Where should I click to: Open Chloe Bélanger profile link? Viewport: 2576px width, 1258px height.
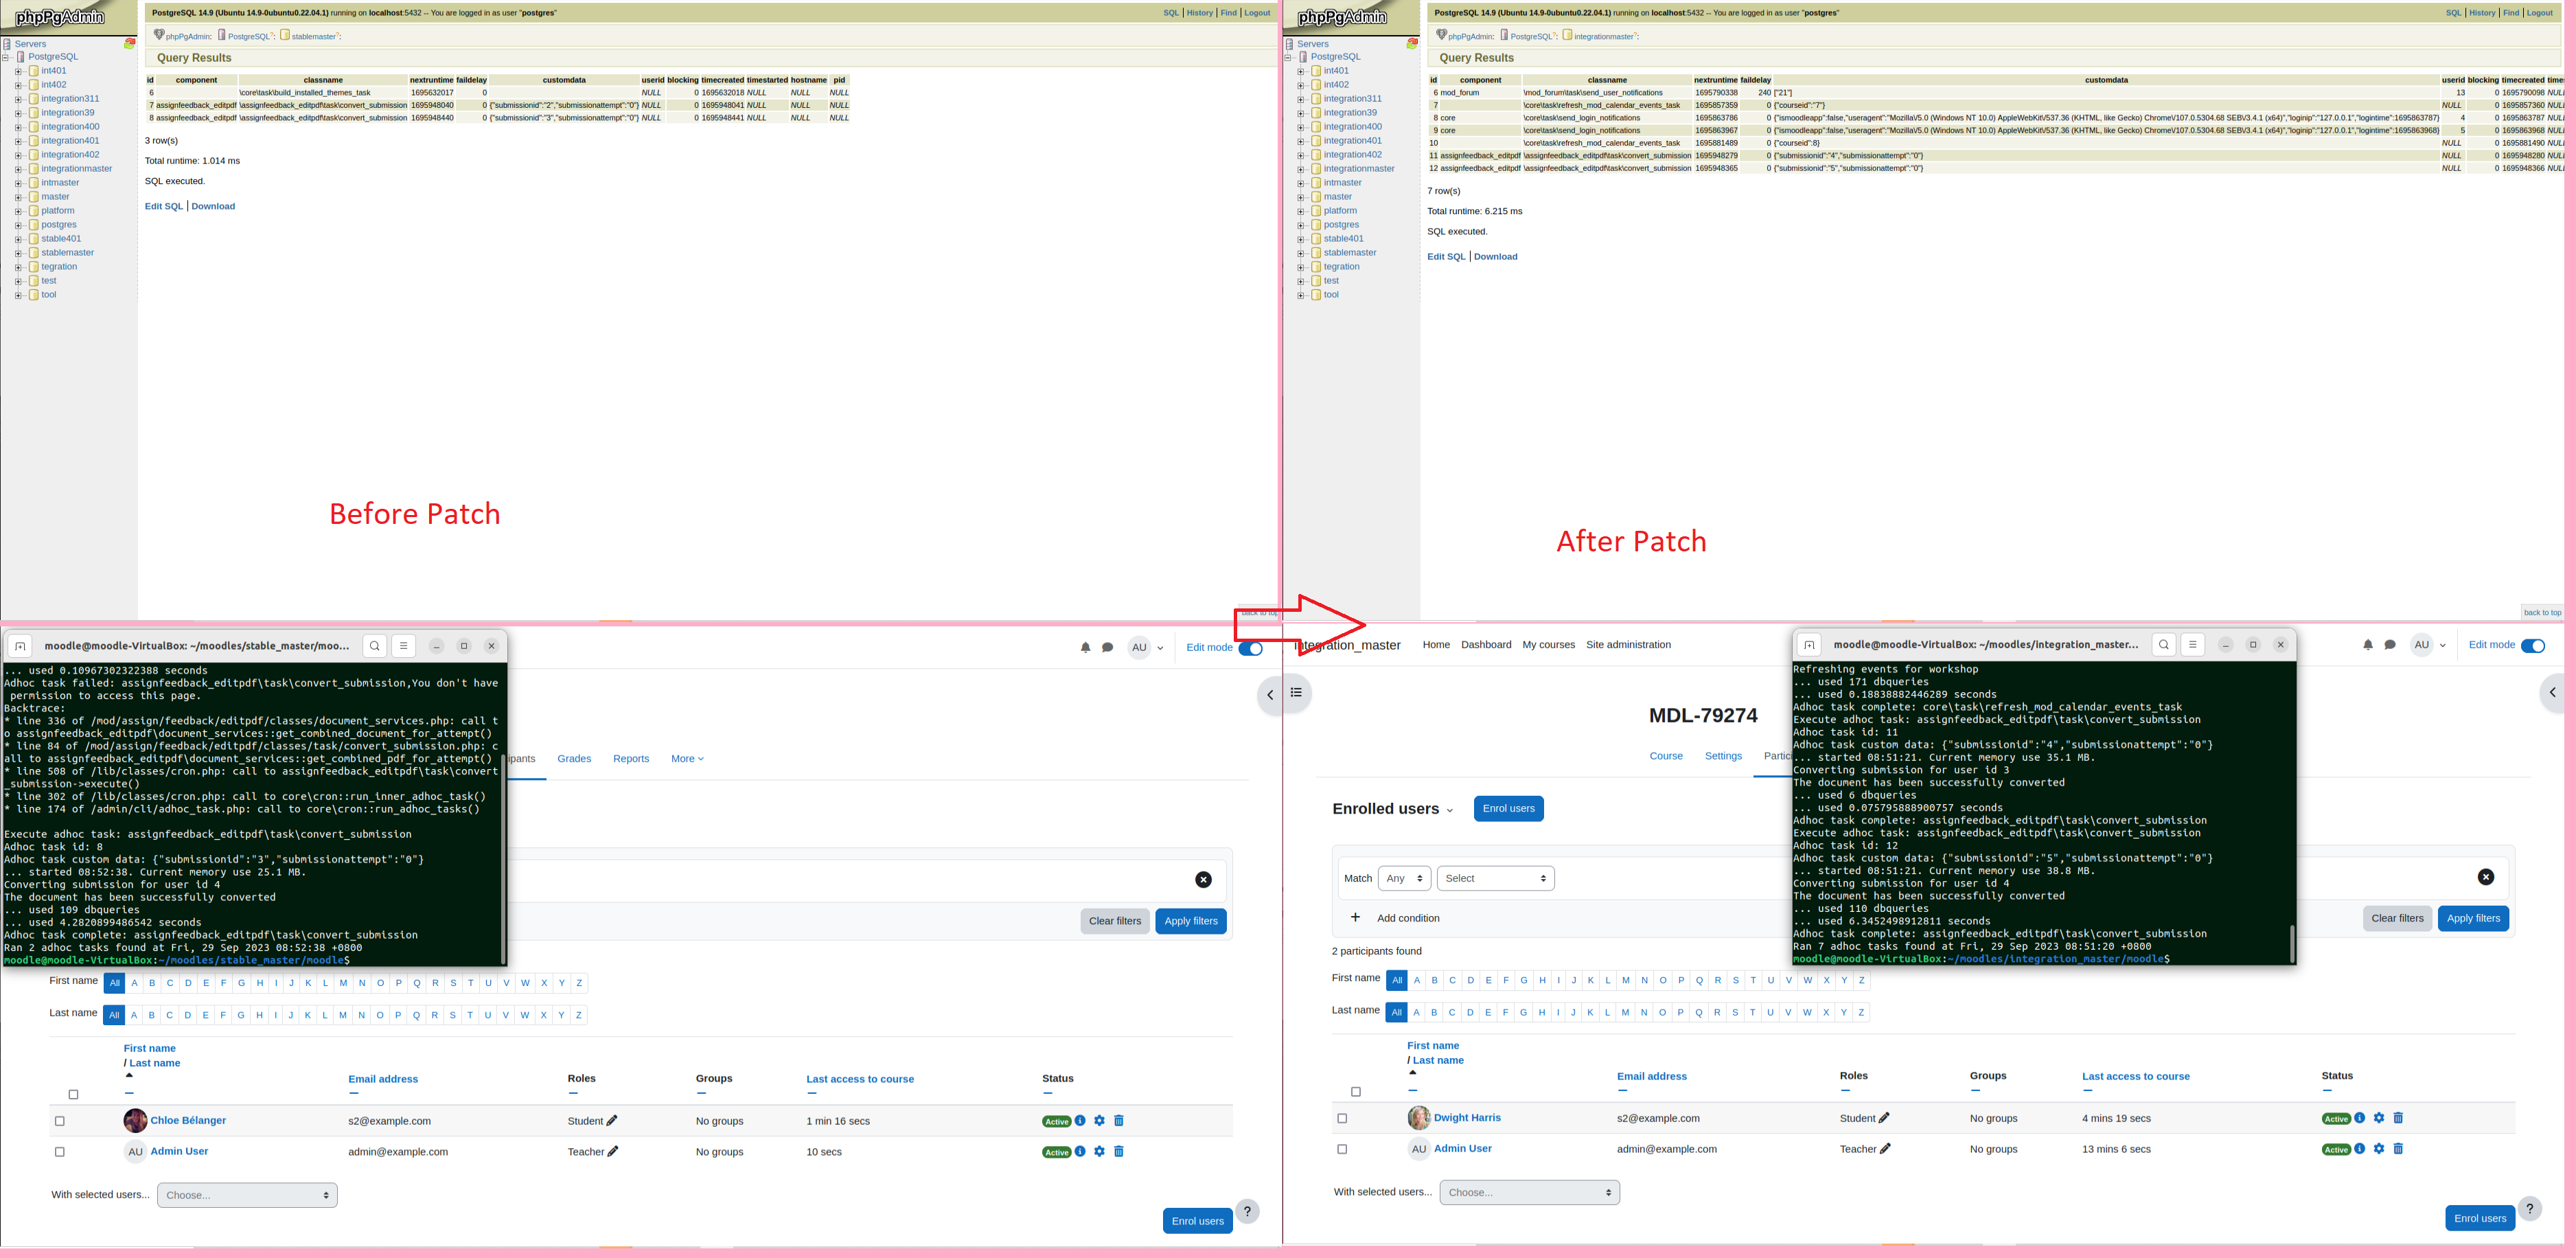pos(188,1120)
